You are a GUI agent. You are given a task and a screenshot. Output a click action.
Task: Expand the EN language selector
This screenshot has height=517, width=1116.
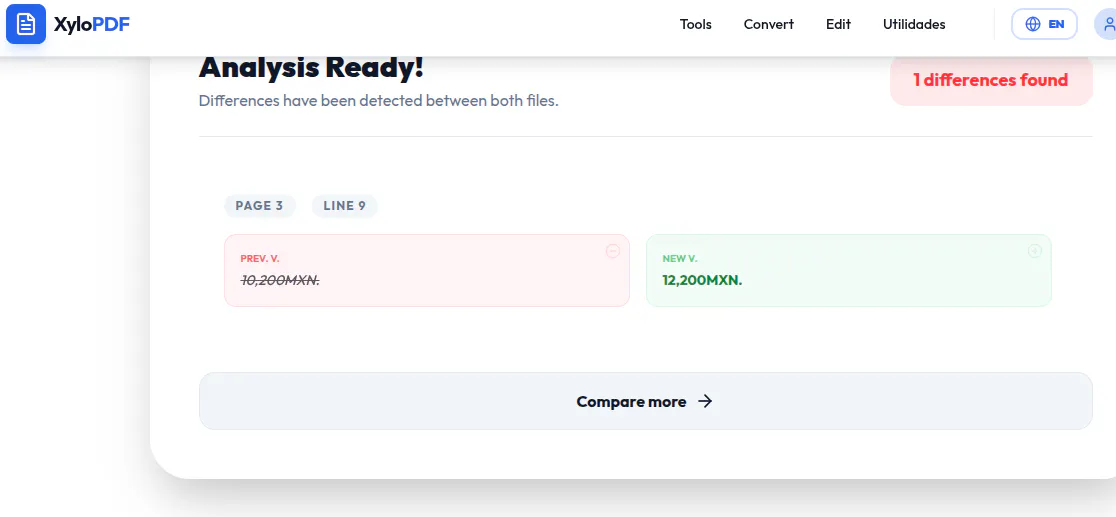[1044, 24]
